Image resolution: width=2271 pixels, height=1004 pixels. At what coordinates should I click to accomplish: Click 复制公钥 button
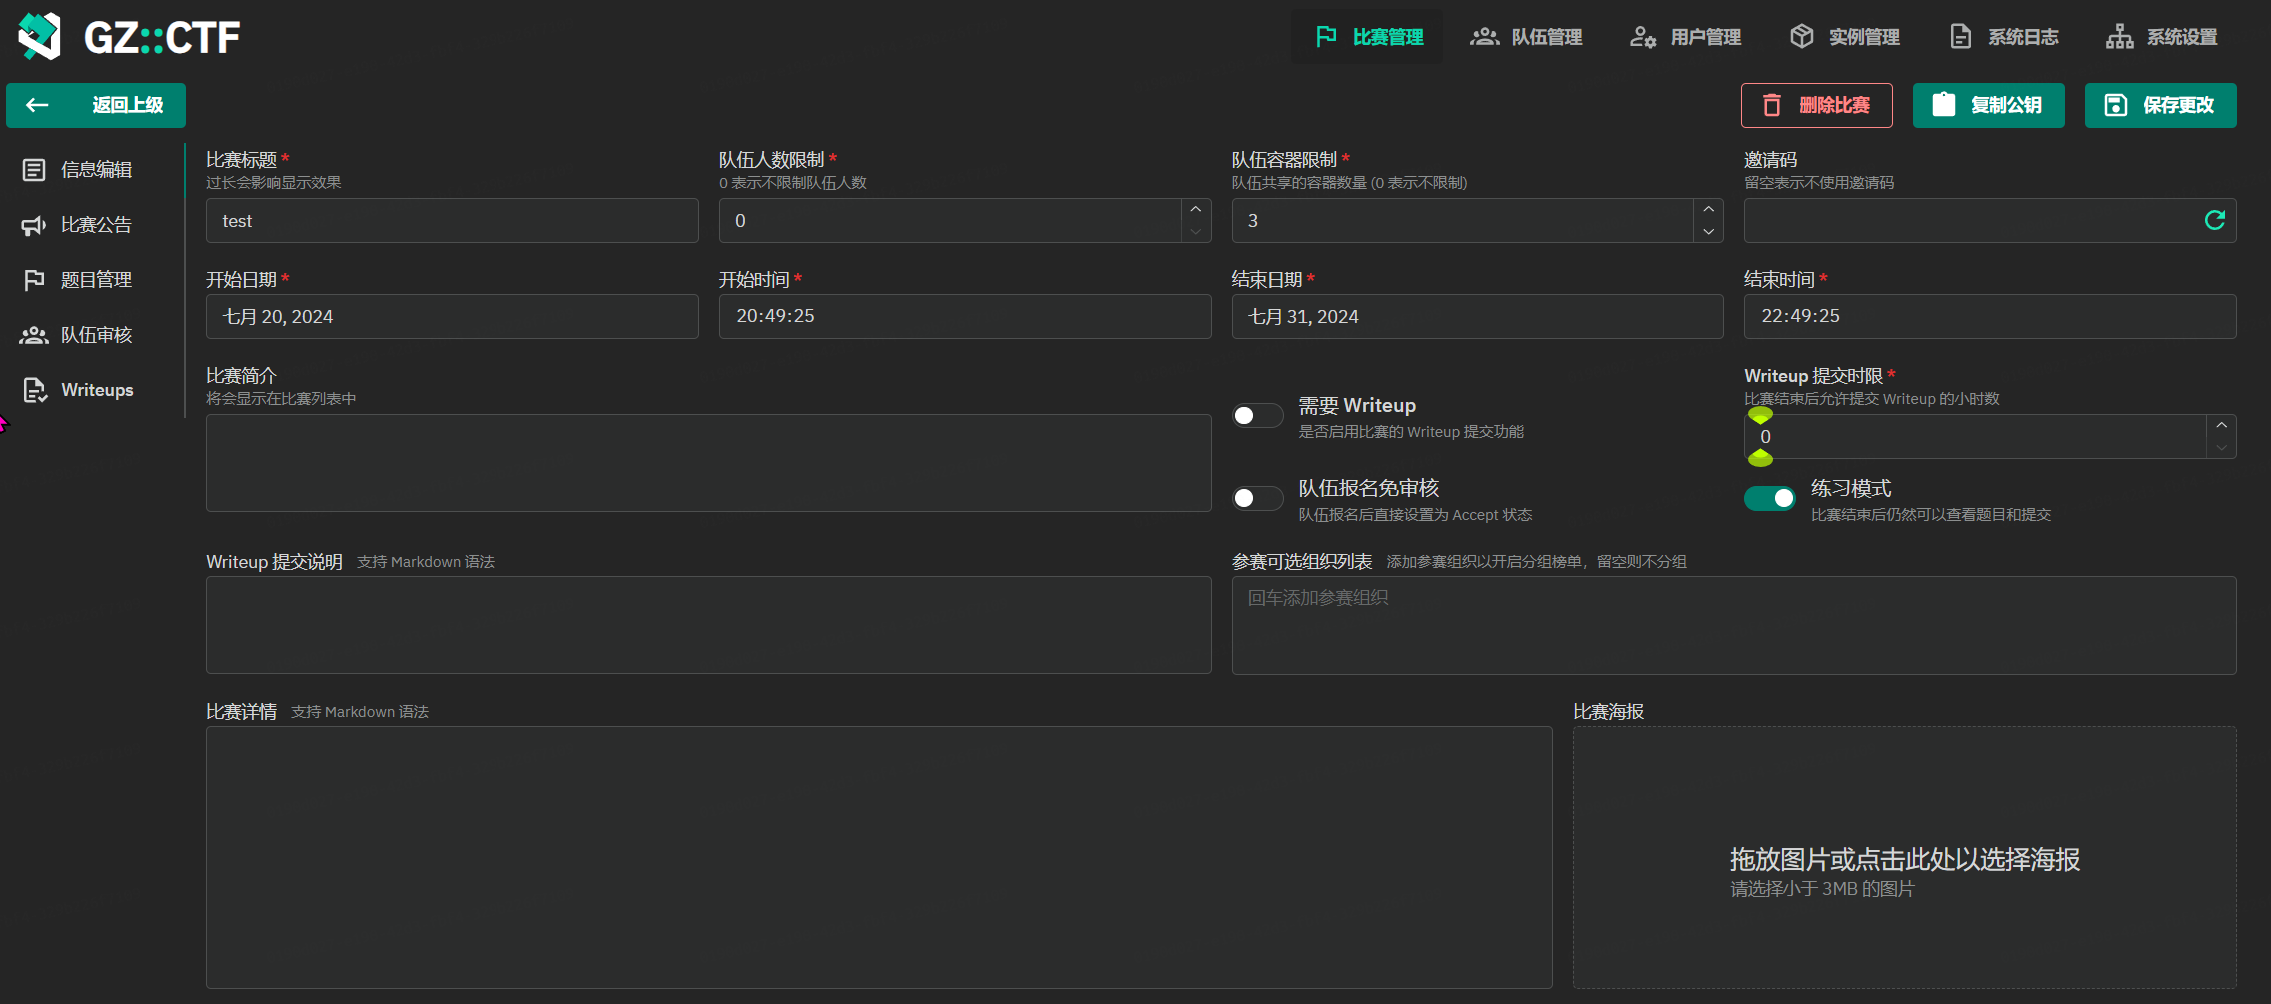tap(1988, 105)
